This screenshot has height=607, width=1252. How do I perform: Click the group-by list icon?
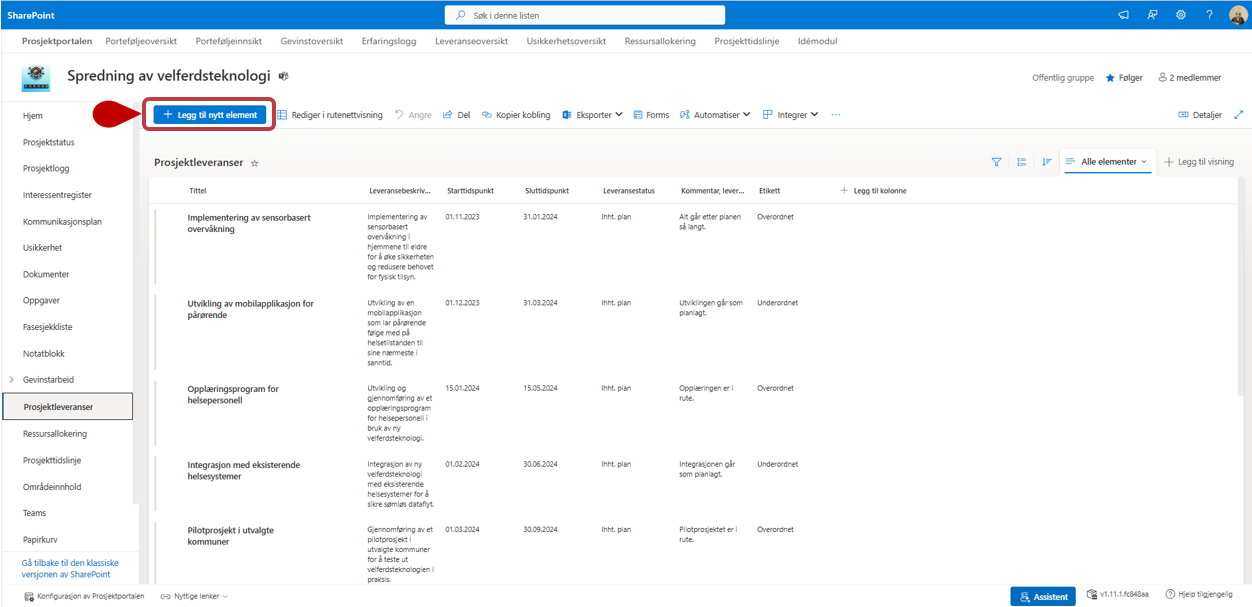(1021, 162)
